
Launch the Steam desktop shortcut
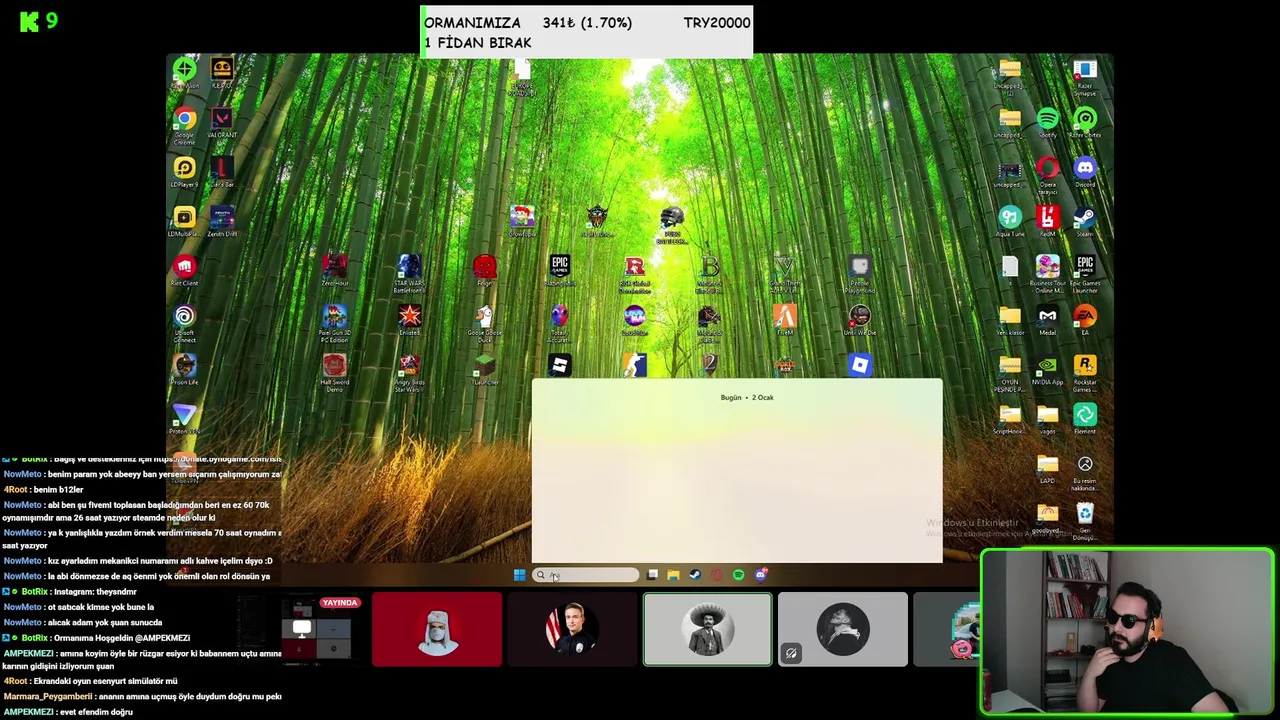pos(1085,218)
